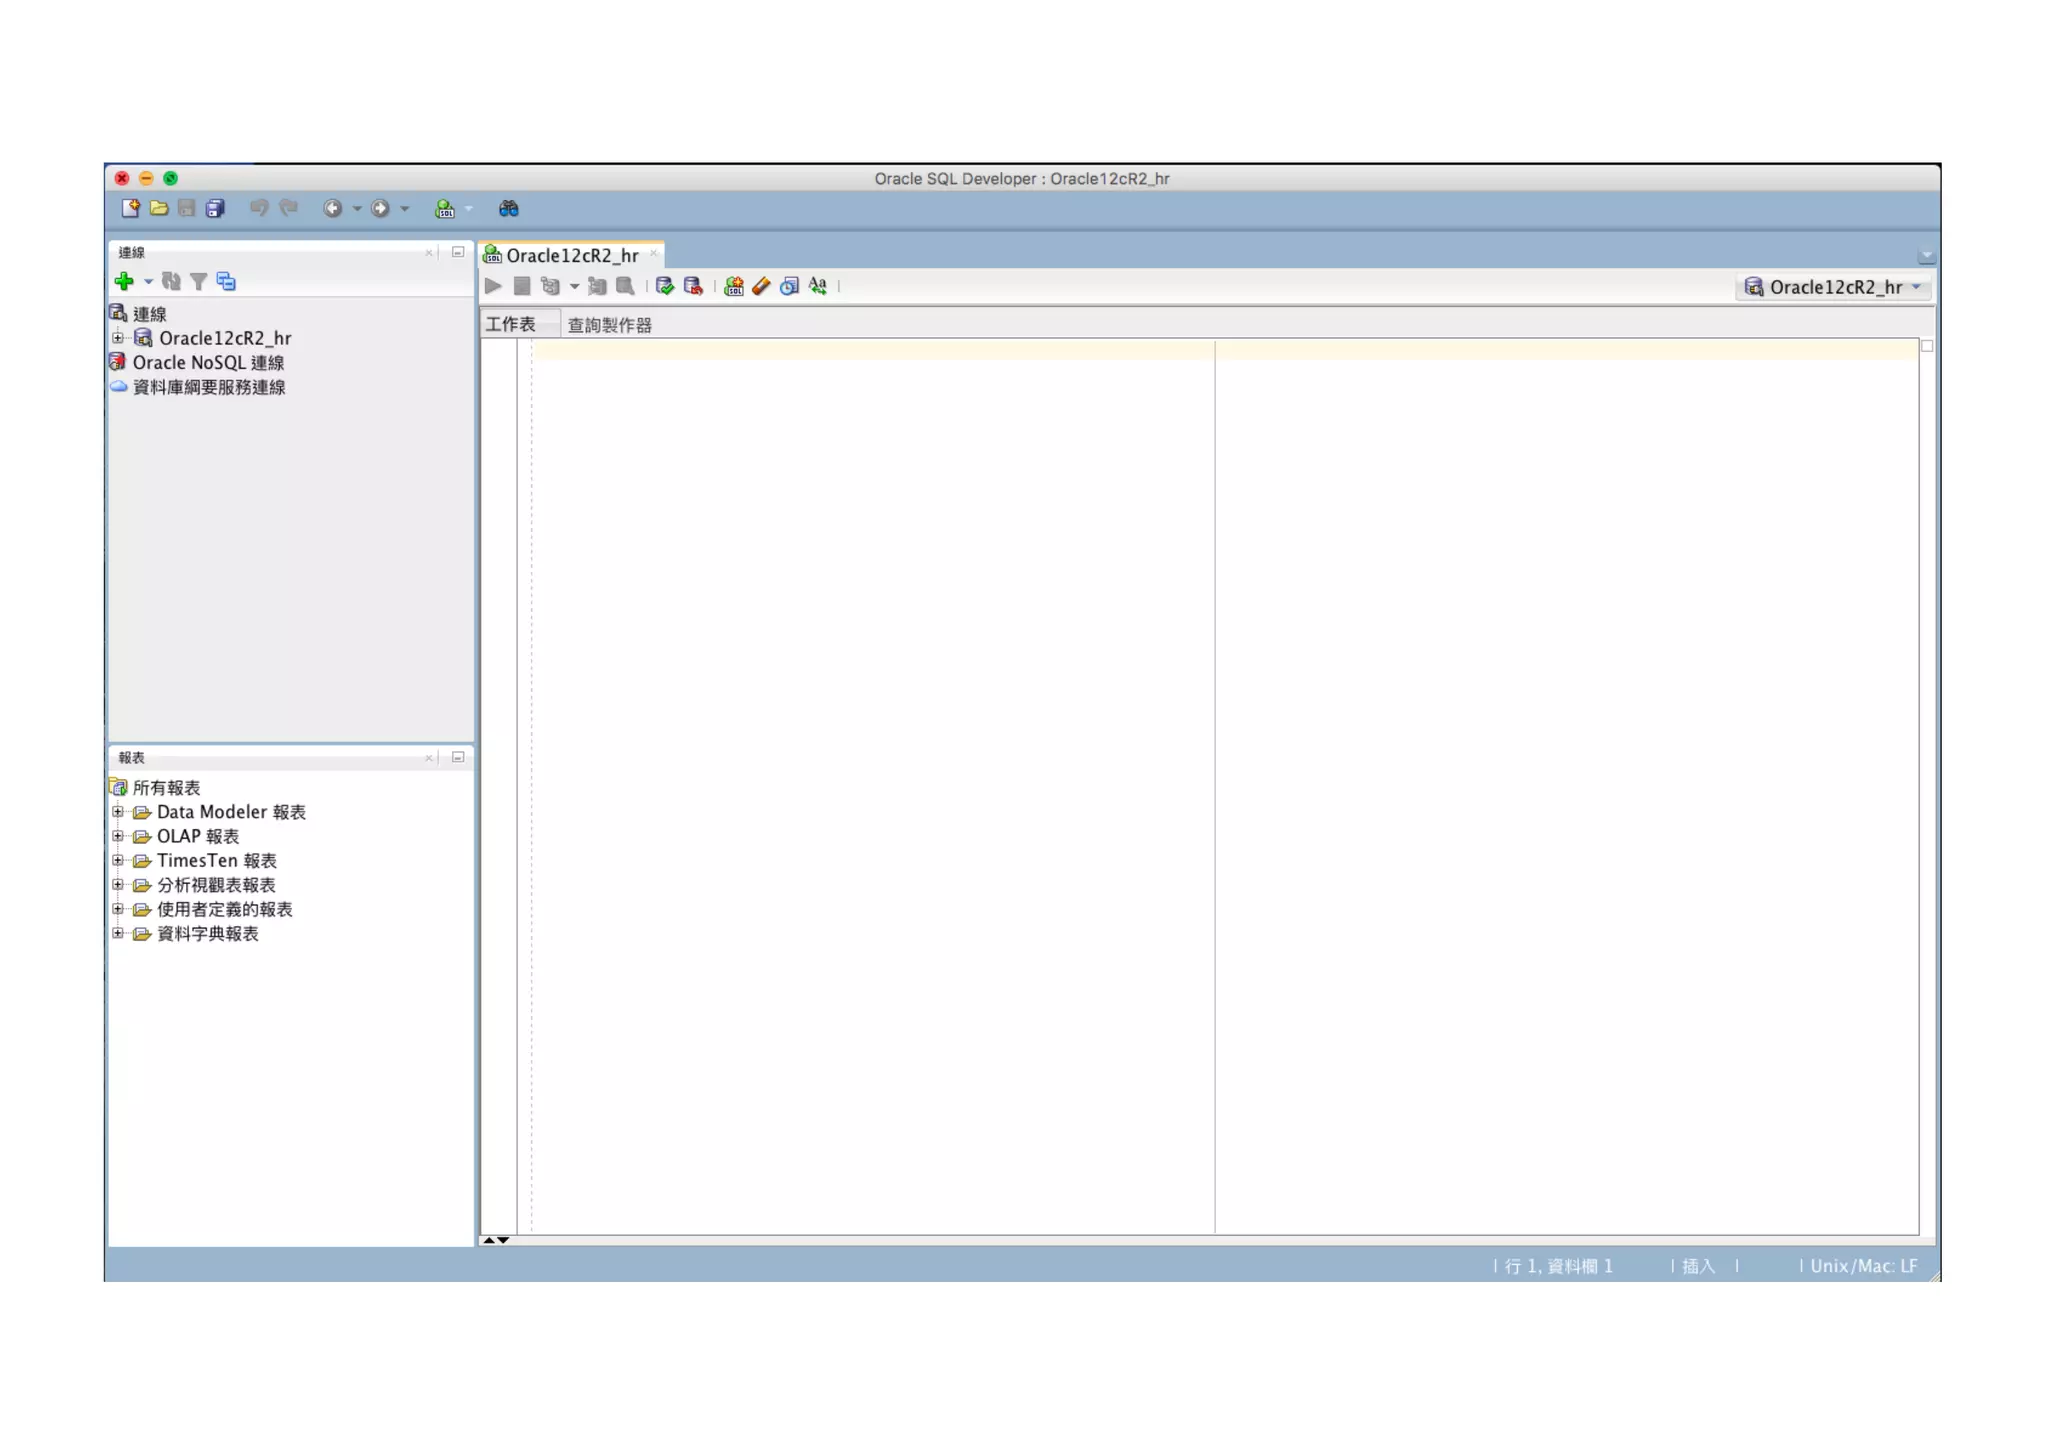Expand the Data Modeler 報表 folder
This screenshot has width=2048, height=1447.
pyautogui.click(x=118, y=812)
